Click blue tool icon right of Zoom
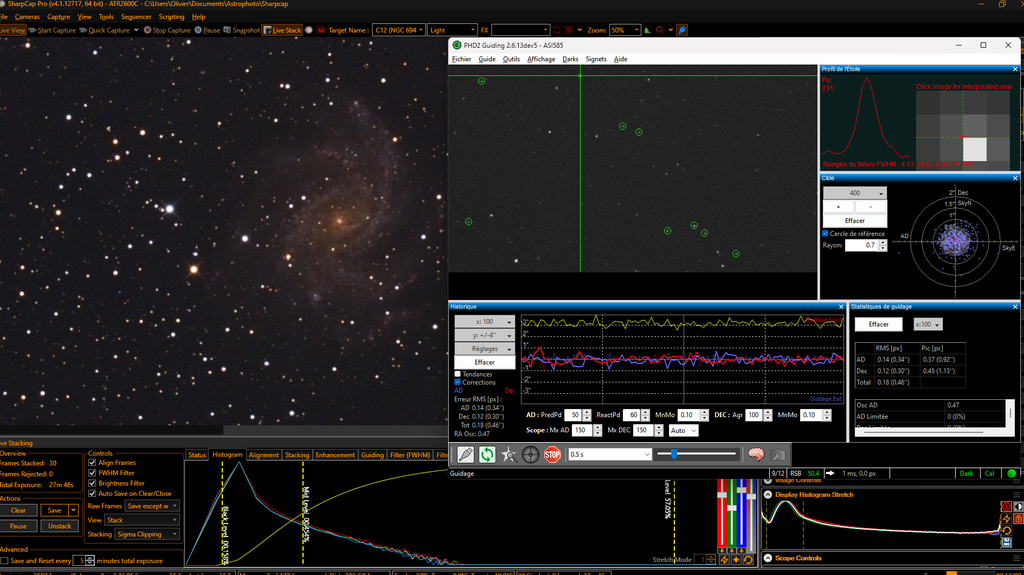Viewport: 1024px width, 575px height. point(682,30)
